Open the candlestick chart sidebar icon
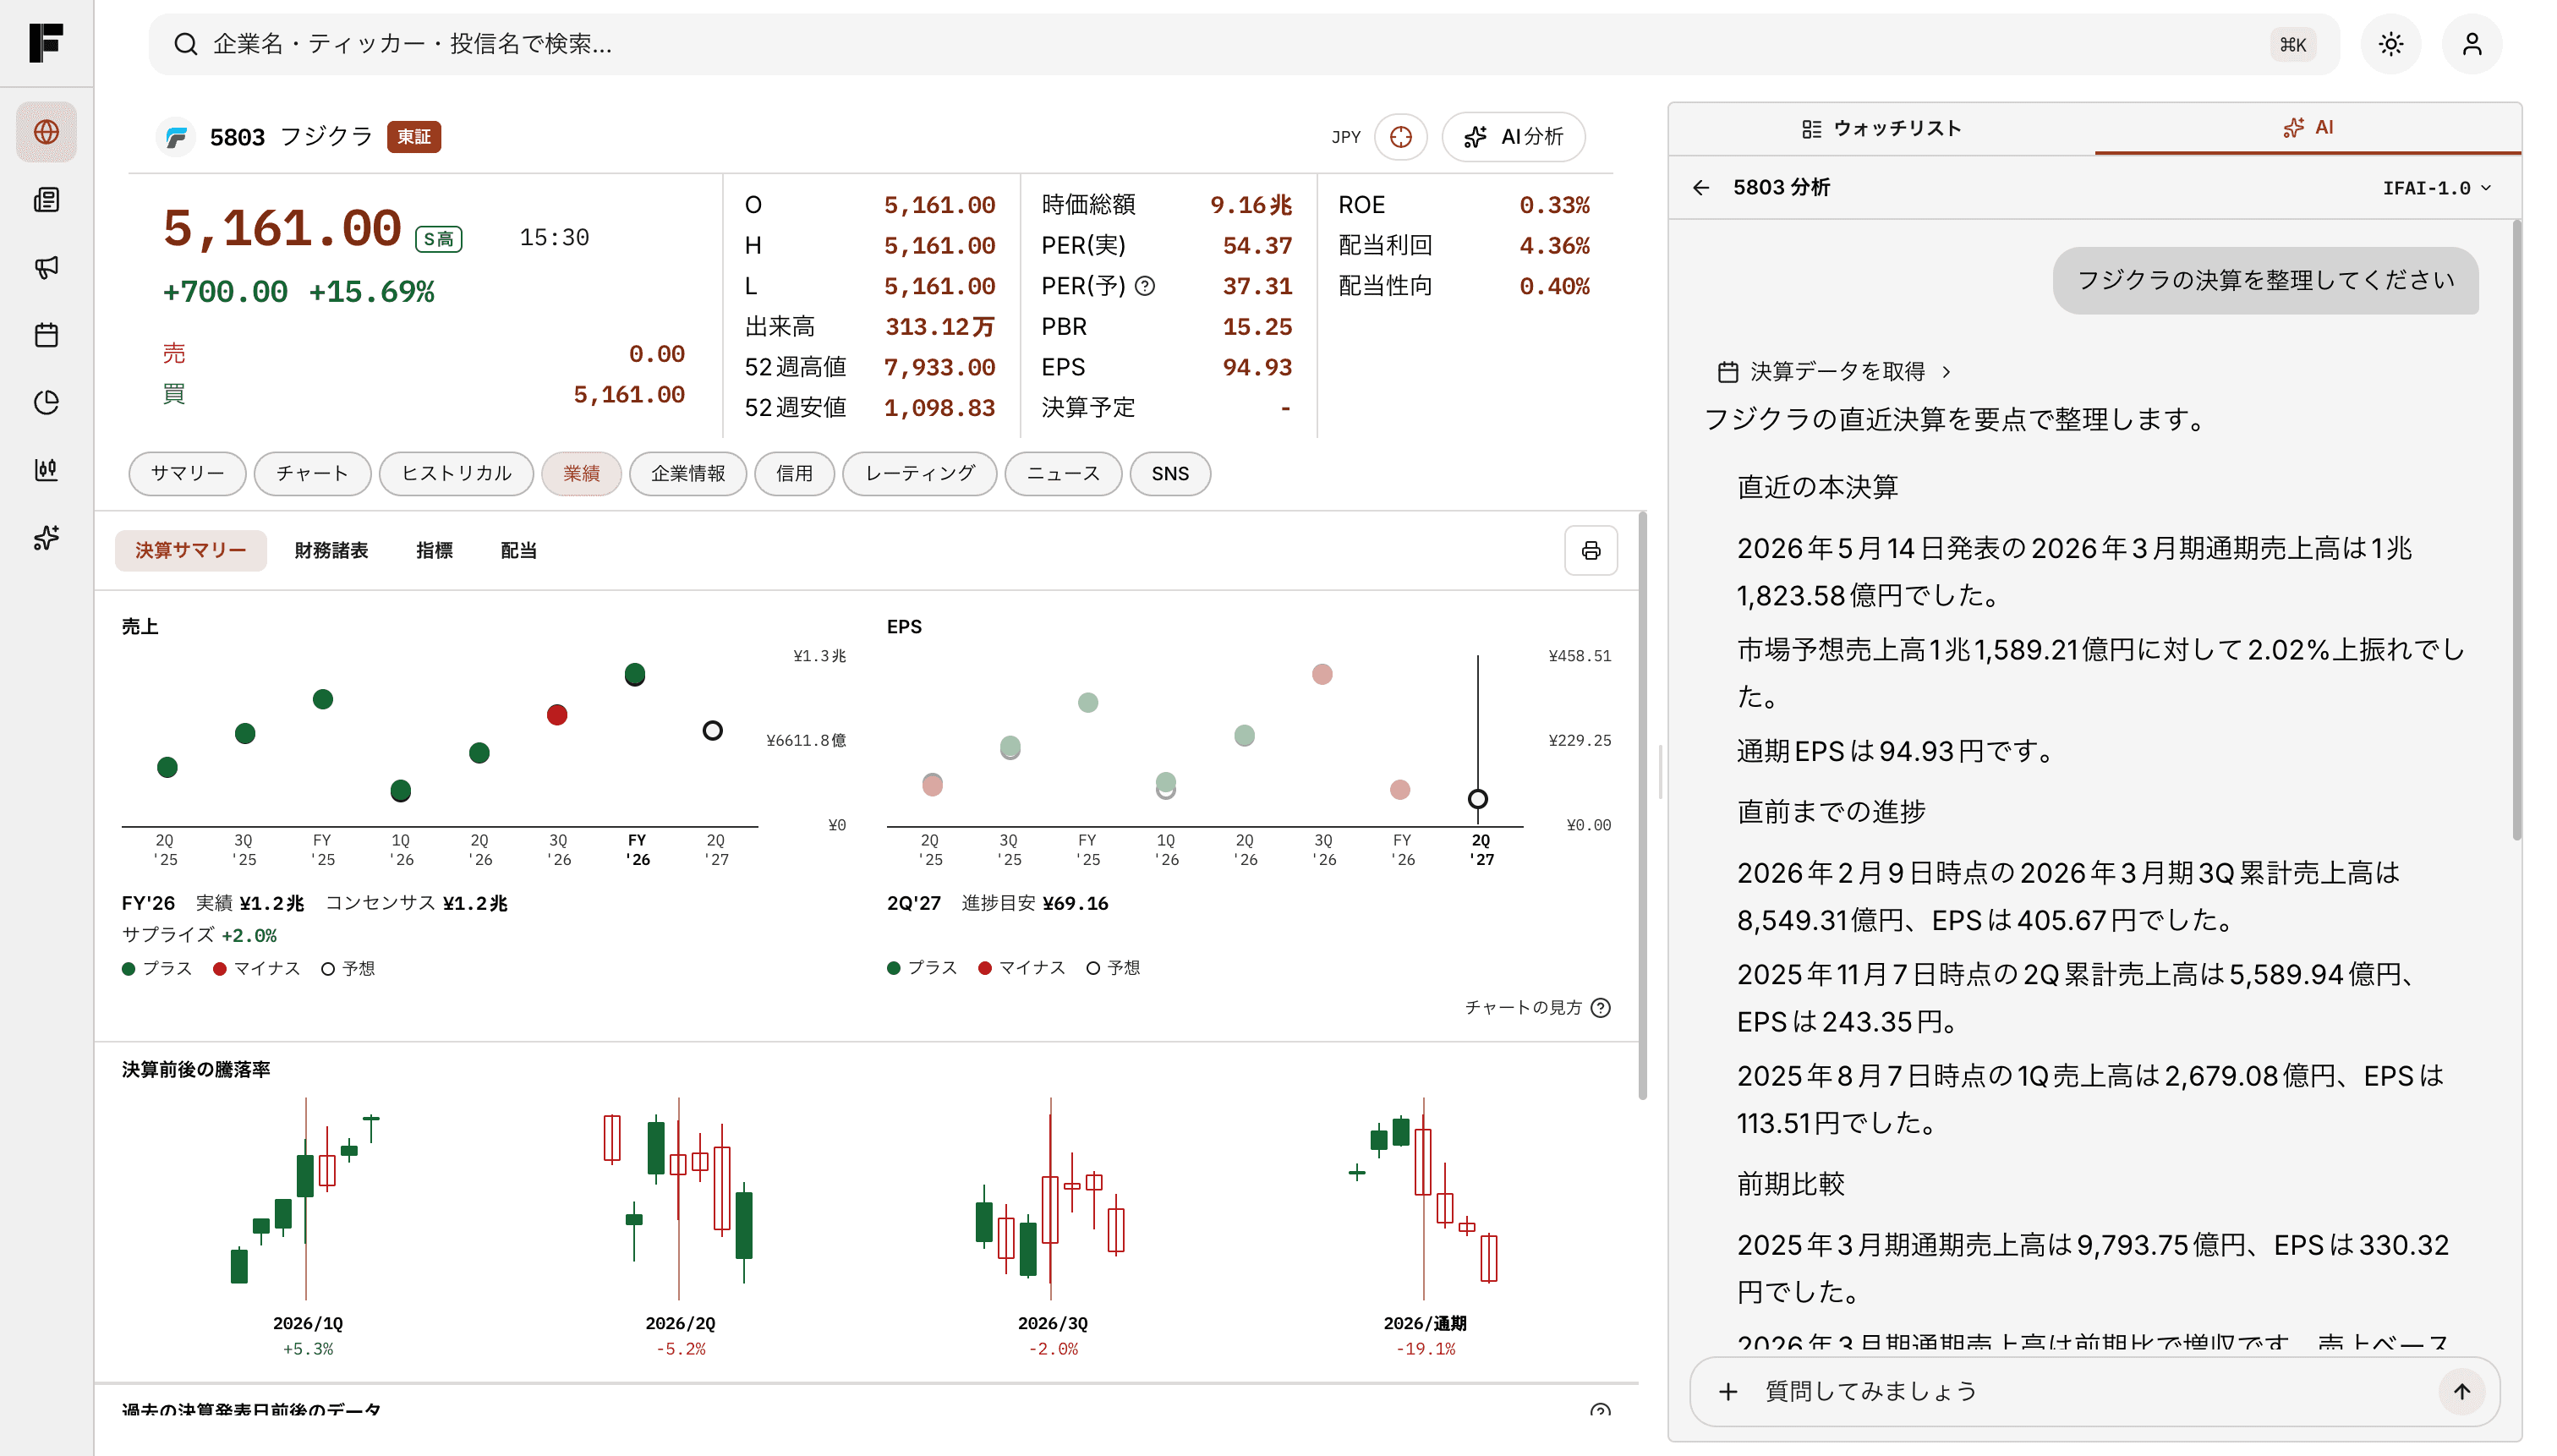 (x=46, y=470)
